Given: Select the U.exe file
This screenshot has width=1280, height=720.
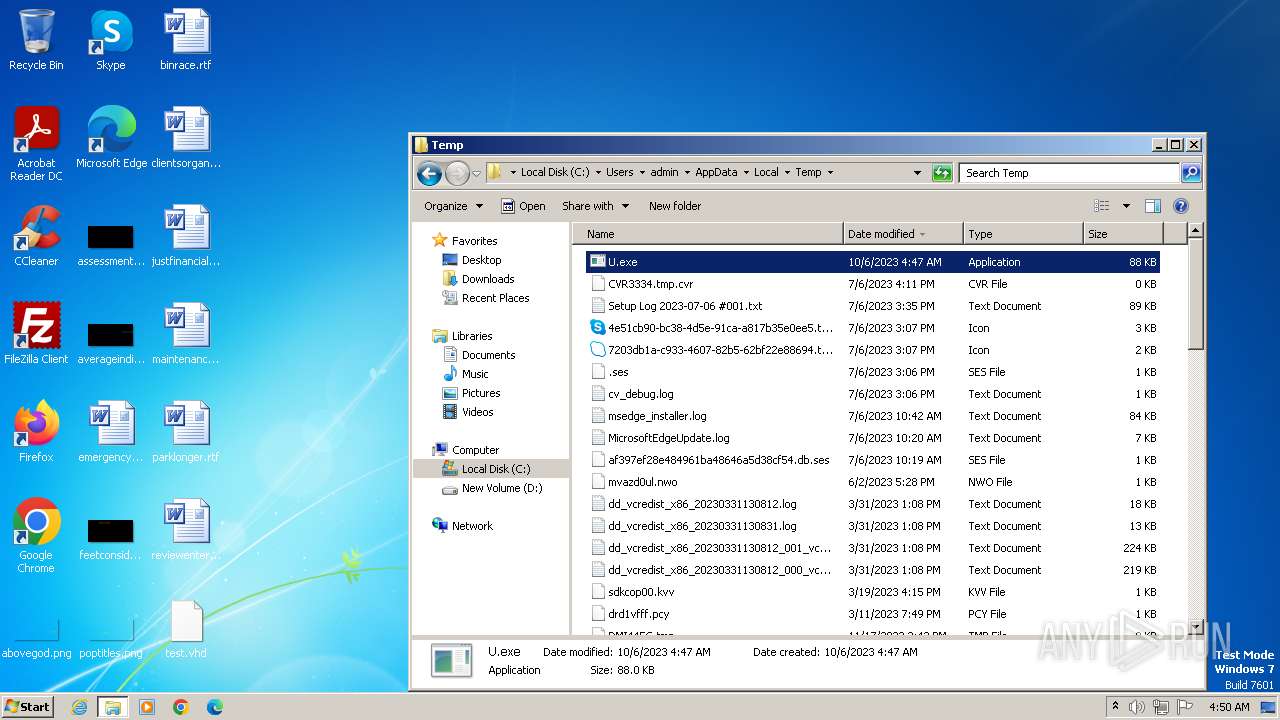Looking at the screenshot, I should [x=872, y=262].
